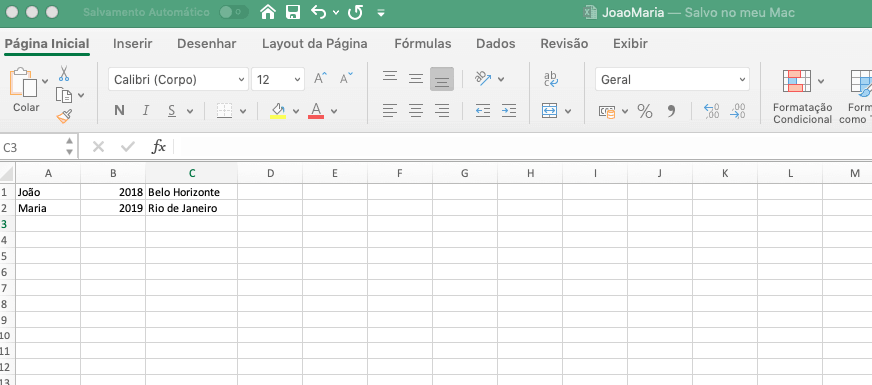Screen dimensions: 872x385
Task: Click the text orientation icon
Action: tap(483, 78)
